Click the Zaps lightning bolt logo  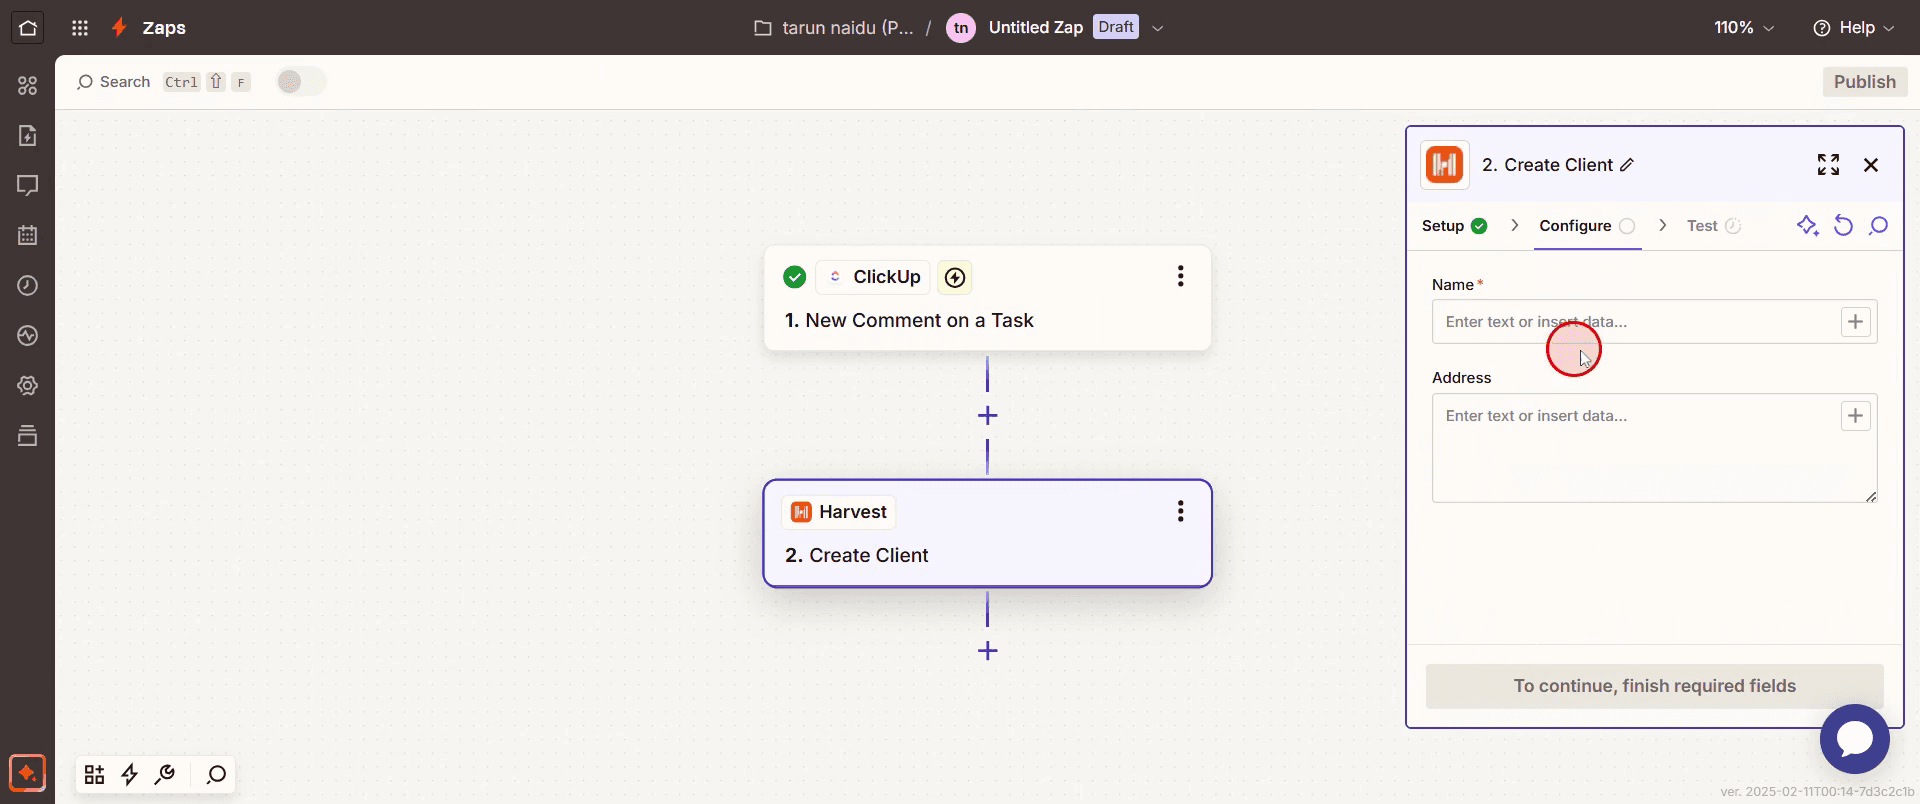click(x=119, y=28)
